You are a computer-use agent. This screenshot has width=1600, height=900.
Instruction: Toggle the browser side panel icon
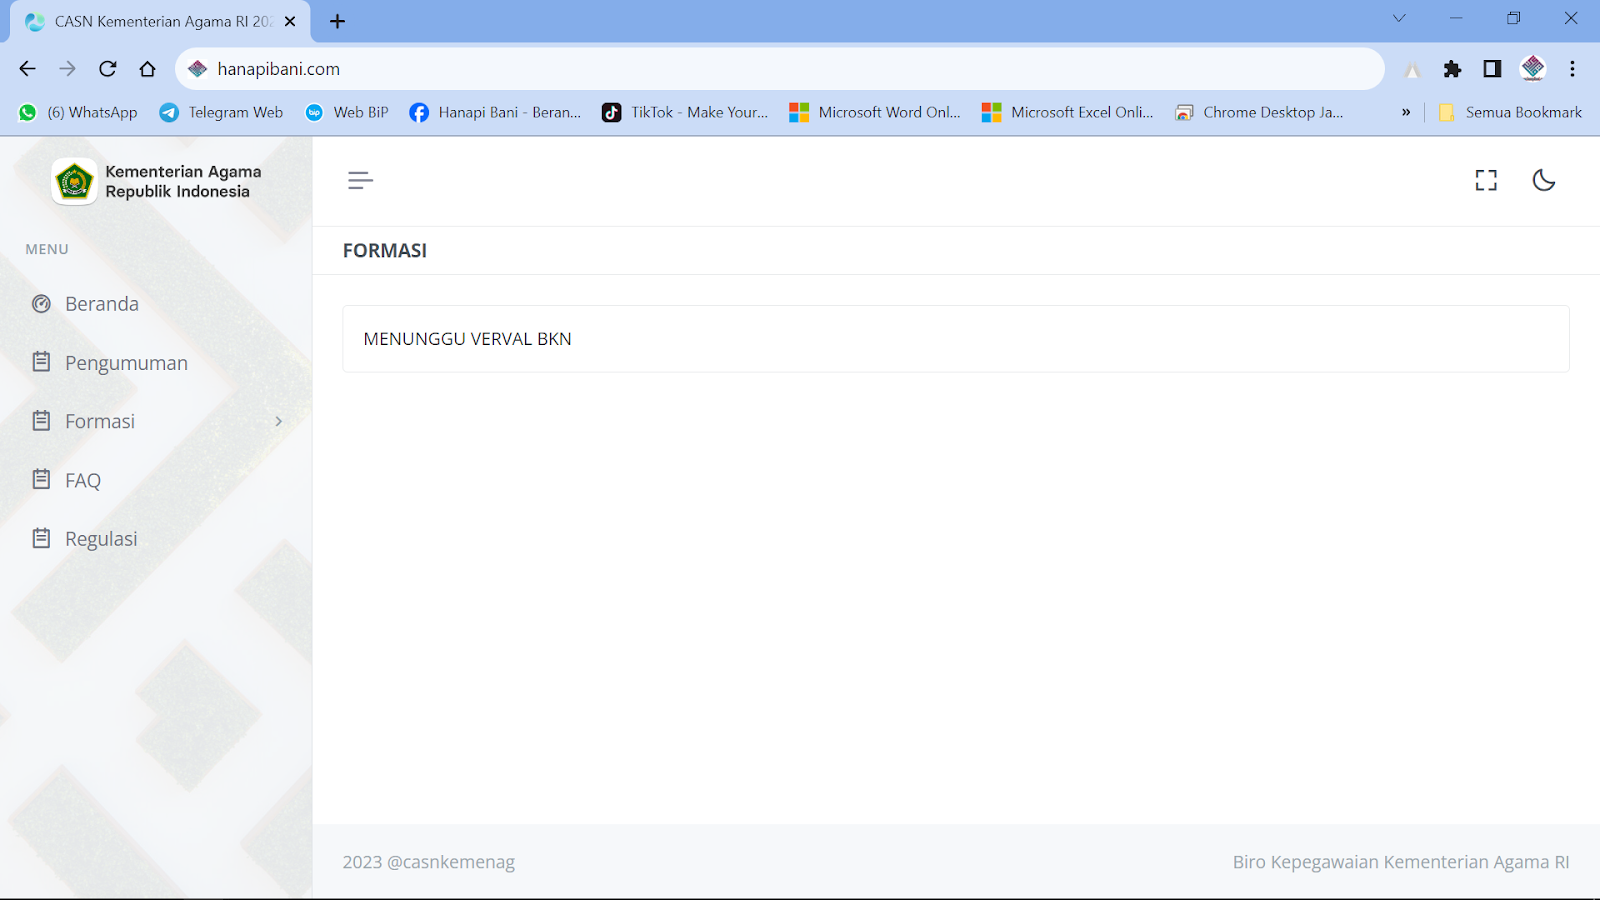1492,69
